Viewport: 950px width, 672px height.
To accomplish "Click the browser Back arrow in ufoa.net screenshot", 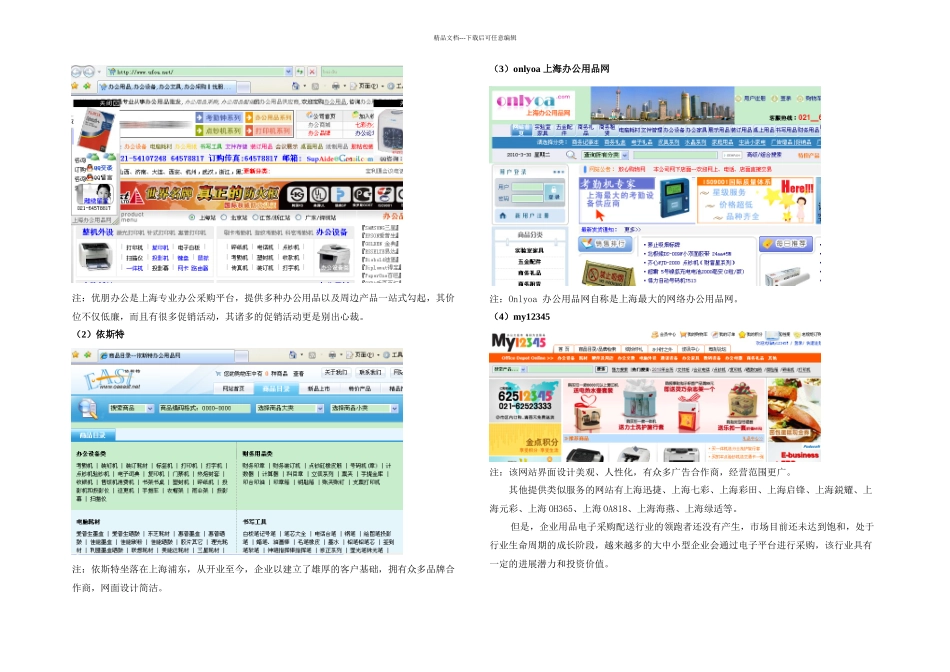I will (x=76, y=72).
